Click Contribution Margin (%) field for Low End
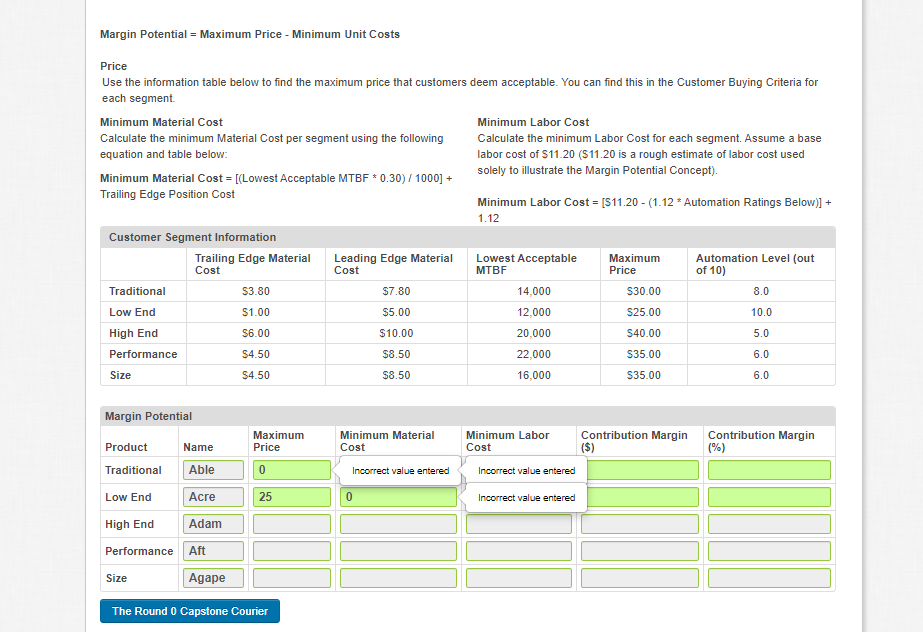This screenshot has width=923, height=632. pyautogui.click(x=768, y=496)
